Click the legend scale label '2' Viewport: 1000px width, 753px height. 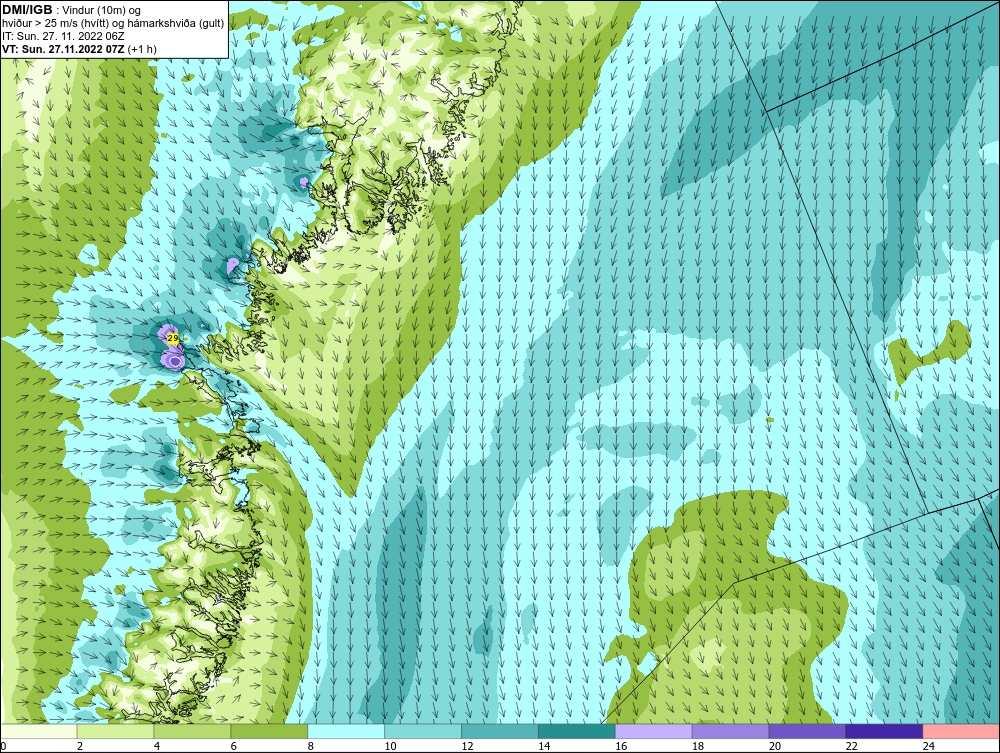80,746
